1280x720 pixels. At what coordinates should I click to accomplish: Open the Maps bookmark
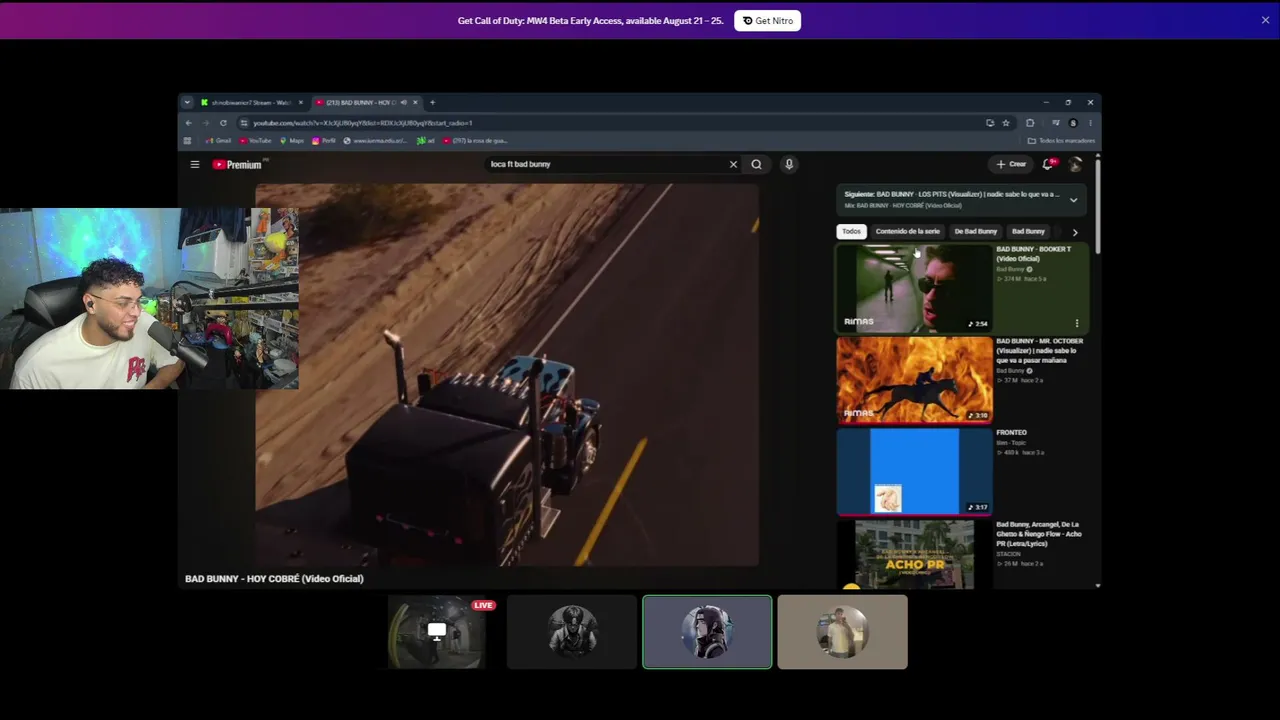292,141
